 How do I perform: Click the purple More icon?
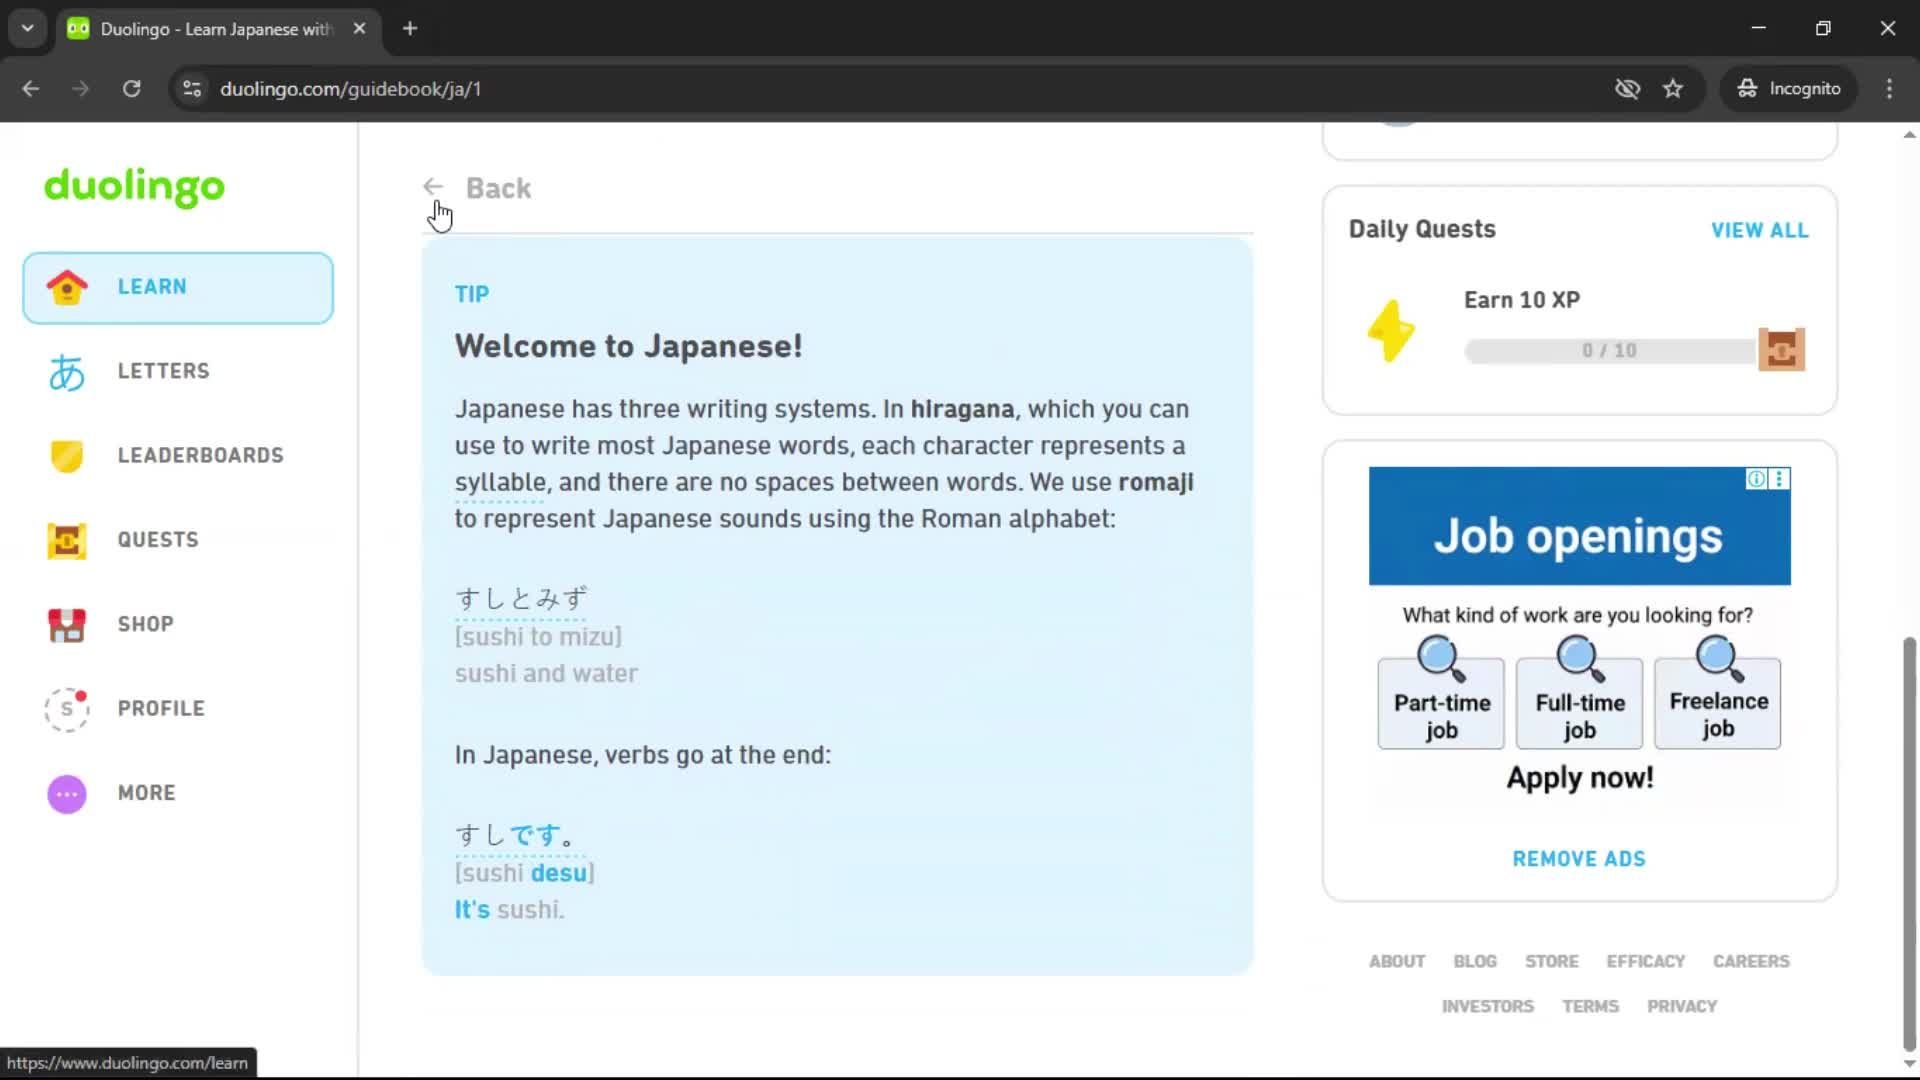click(67, 794)
